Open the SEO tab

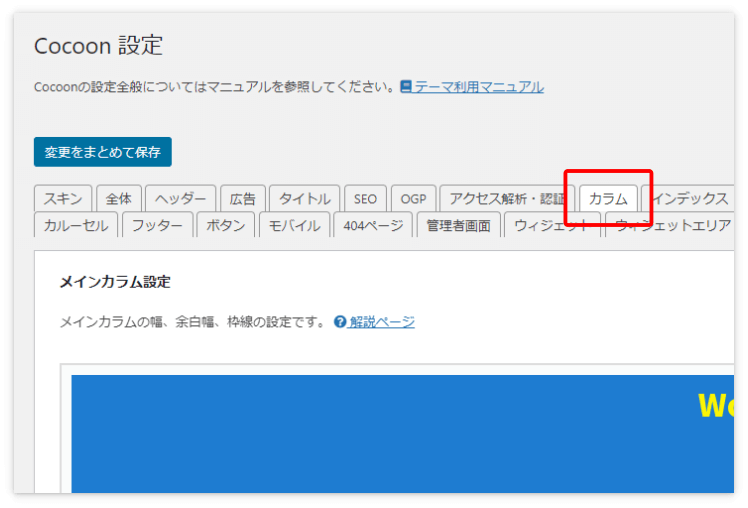pyautogui.click(x=365, y=198)
